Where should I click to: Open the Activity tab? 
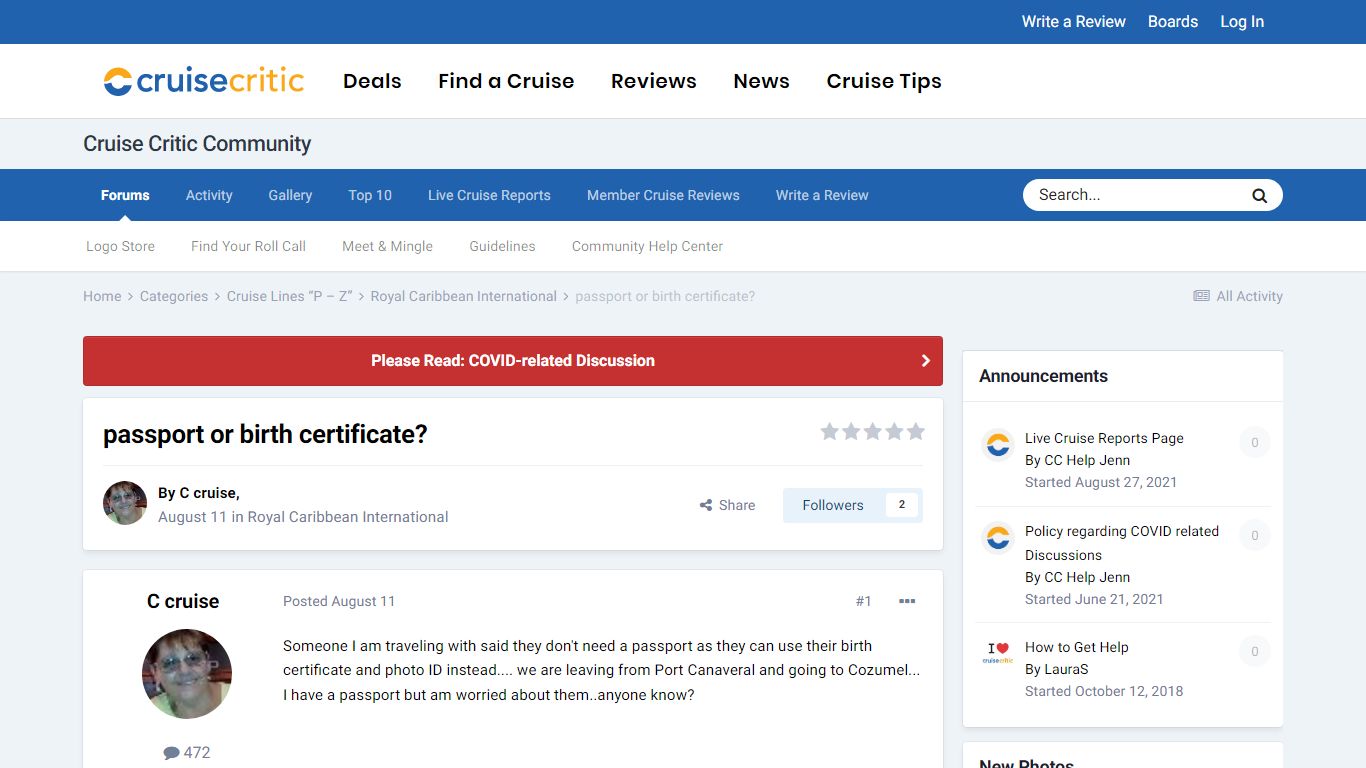209,195
